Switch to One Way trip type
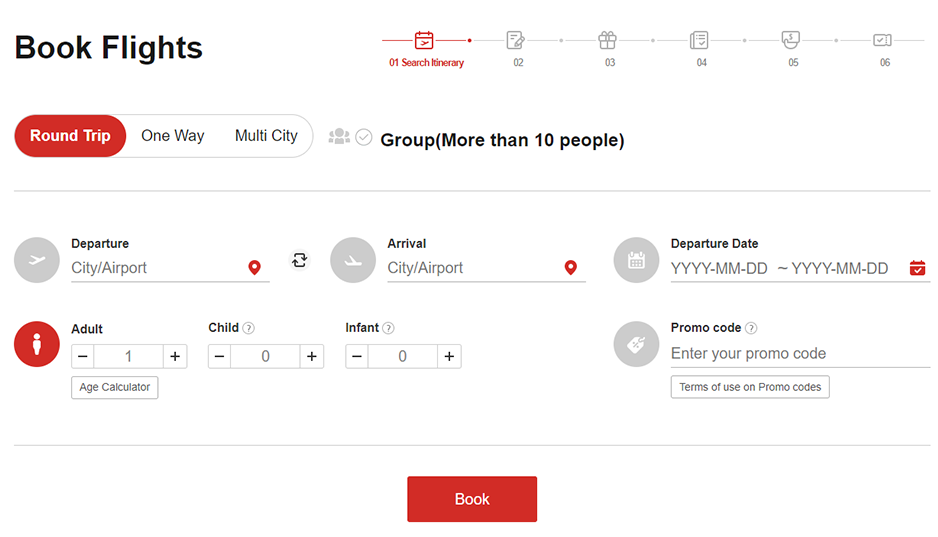Image resolution: width=938 pixels, height=537 pixels. click(172, 136)
